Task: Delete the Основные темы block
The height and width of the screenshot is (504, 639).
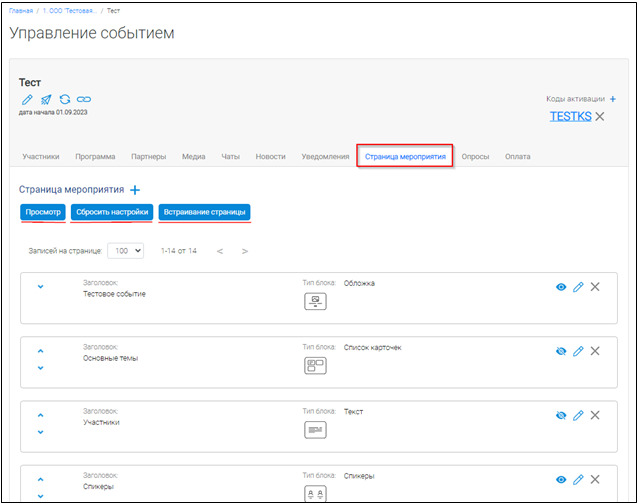Action: coord(595,351)
